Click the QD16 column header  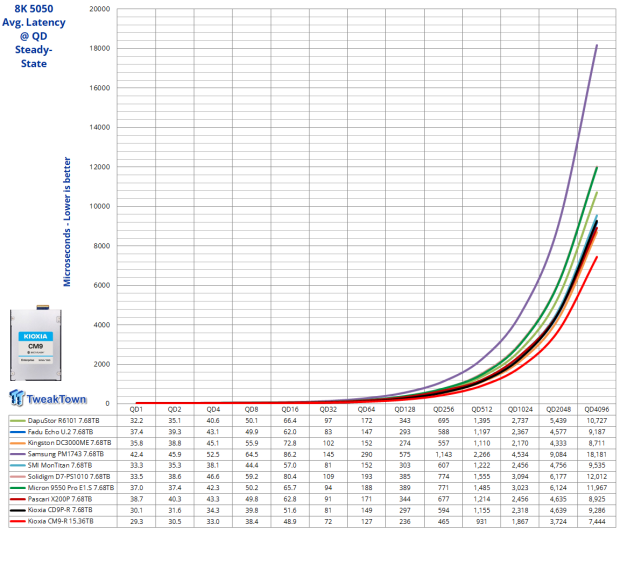pyautogui.click(x=290, y=409)
